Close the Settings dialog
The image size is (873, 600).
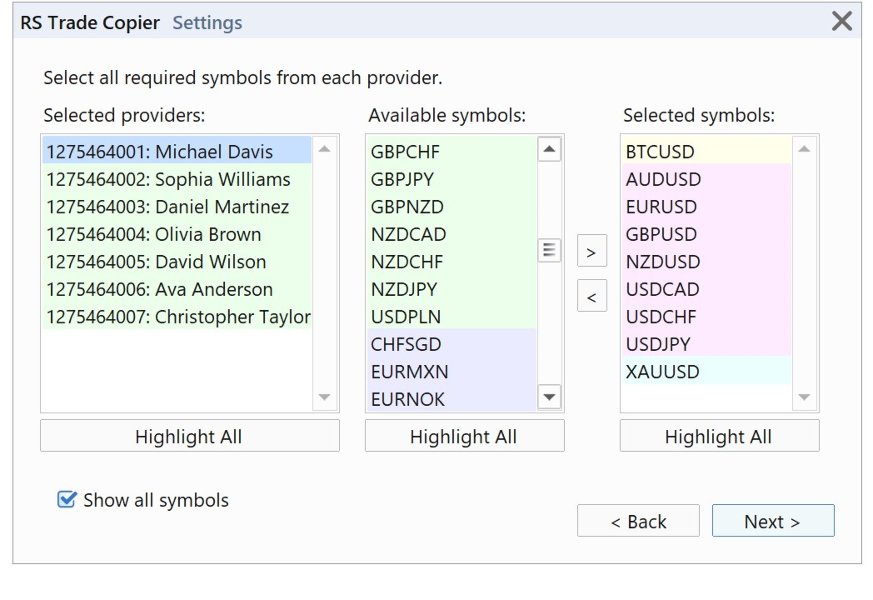click(842, 21)
